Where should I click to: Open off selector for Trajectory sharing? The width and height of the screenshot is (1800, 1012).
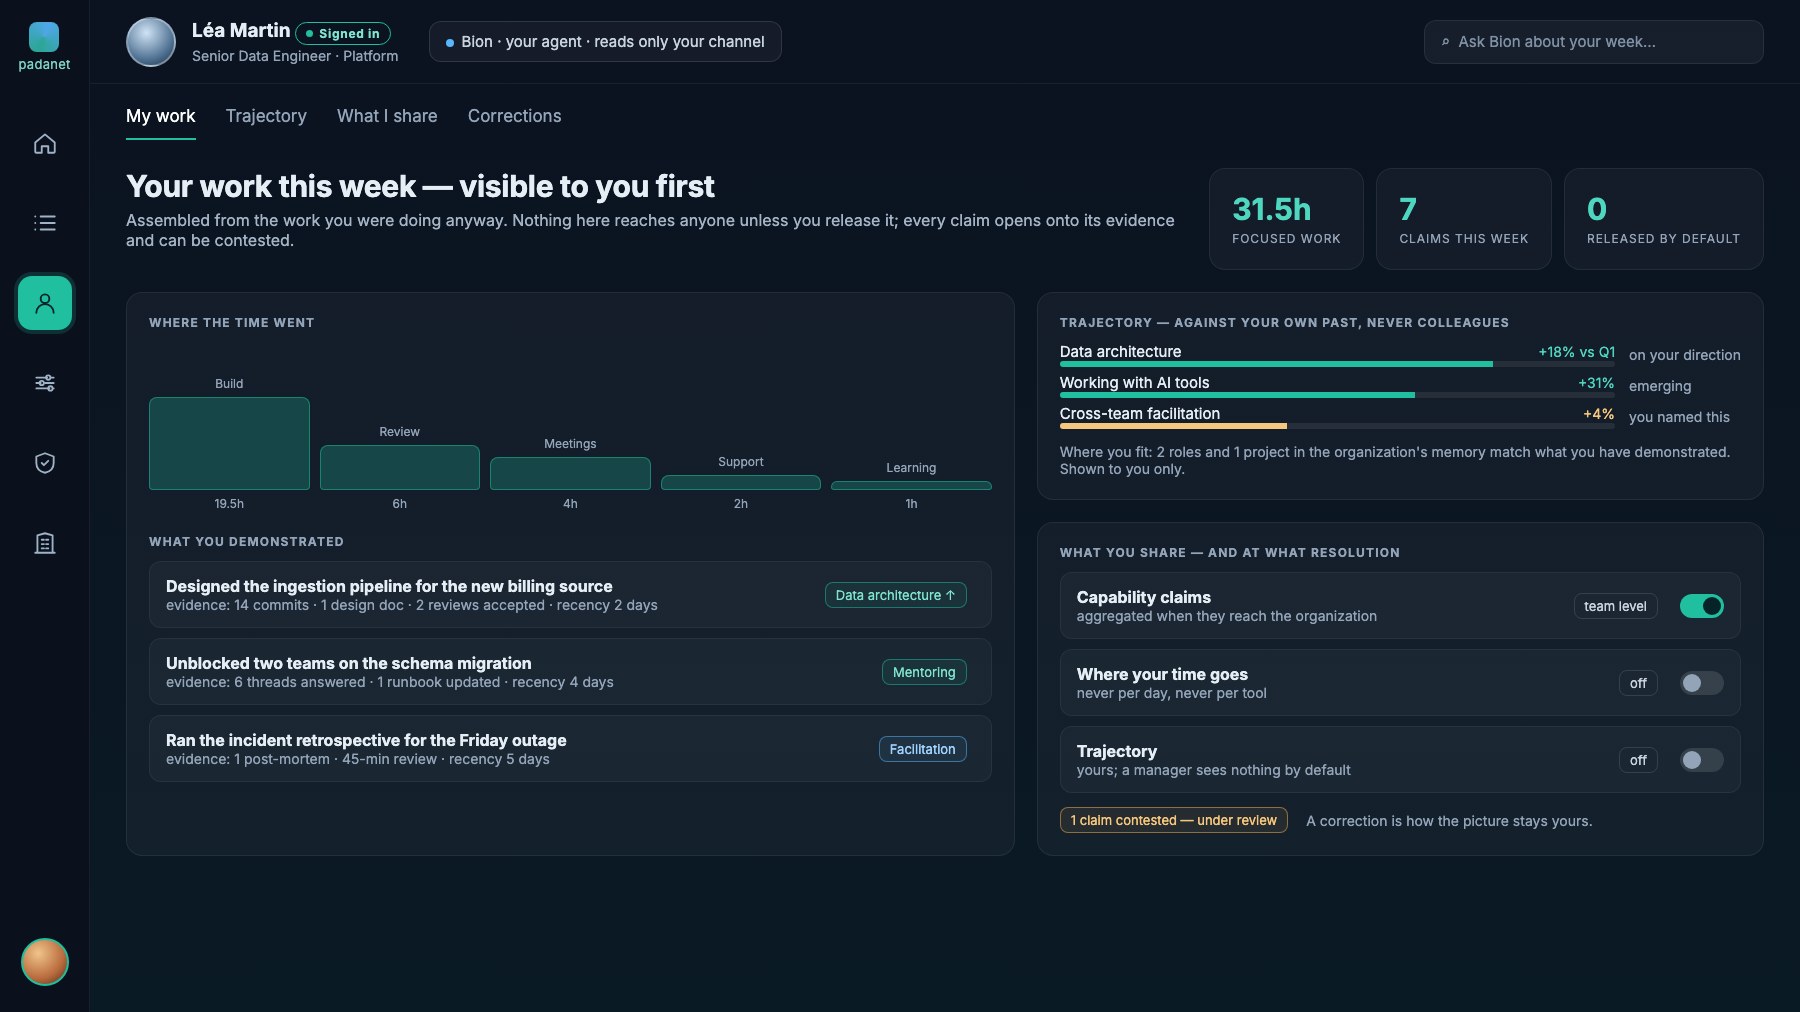[x=1638, y=760]
